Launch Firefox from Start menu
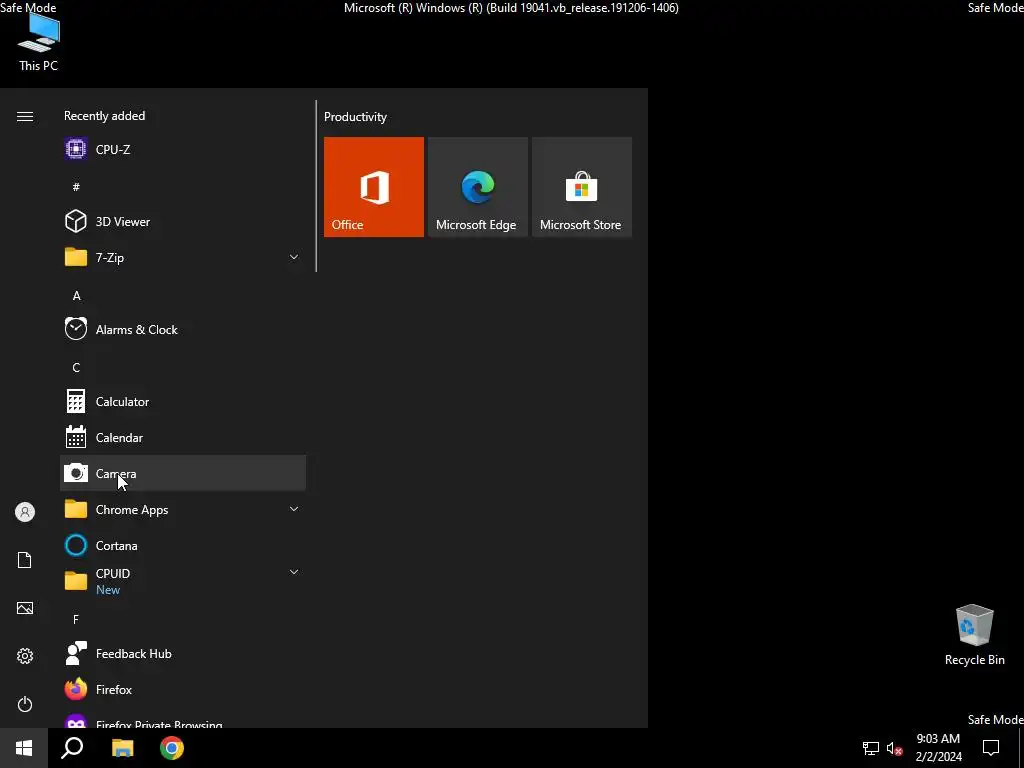The image size is (1024, 768). click(183, 690)
